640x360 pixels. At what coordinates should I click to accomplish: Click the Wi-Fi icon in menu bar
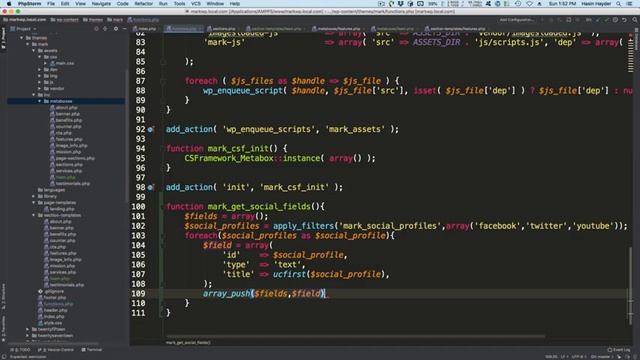pos(529,4)
